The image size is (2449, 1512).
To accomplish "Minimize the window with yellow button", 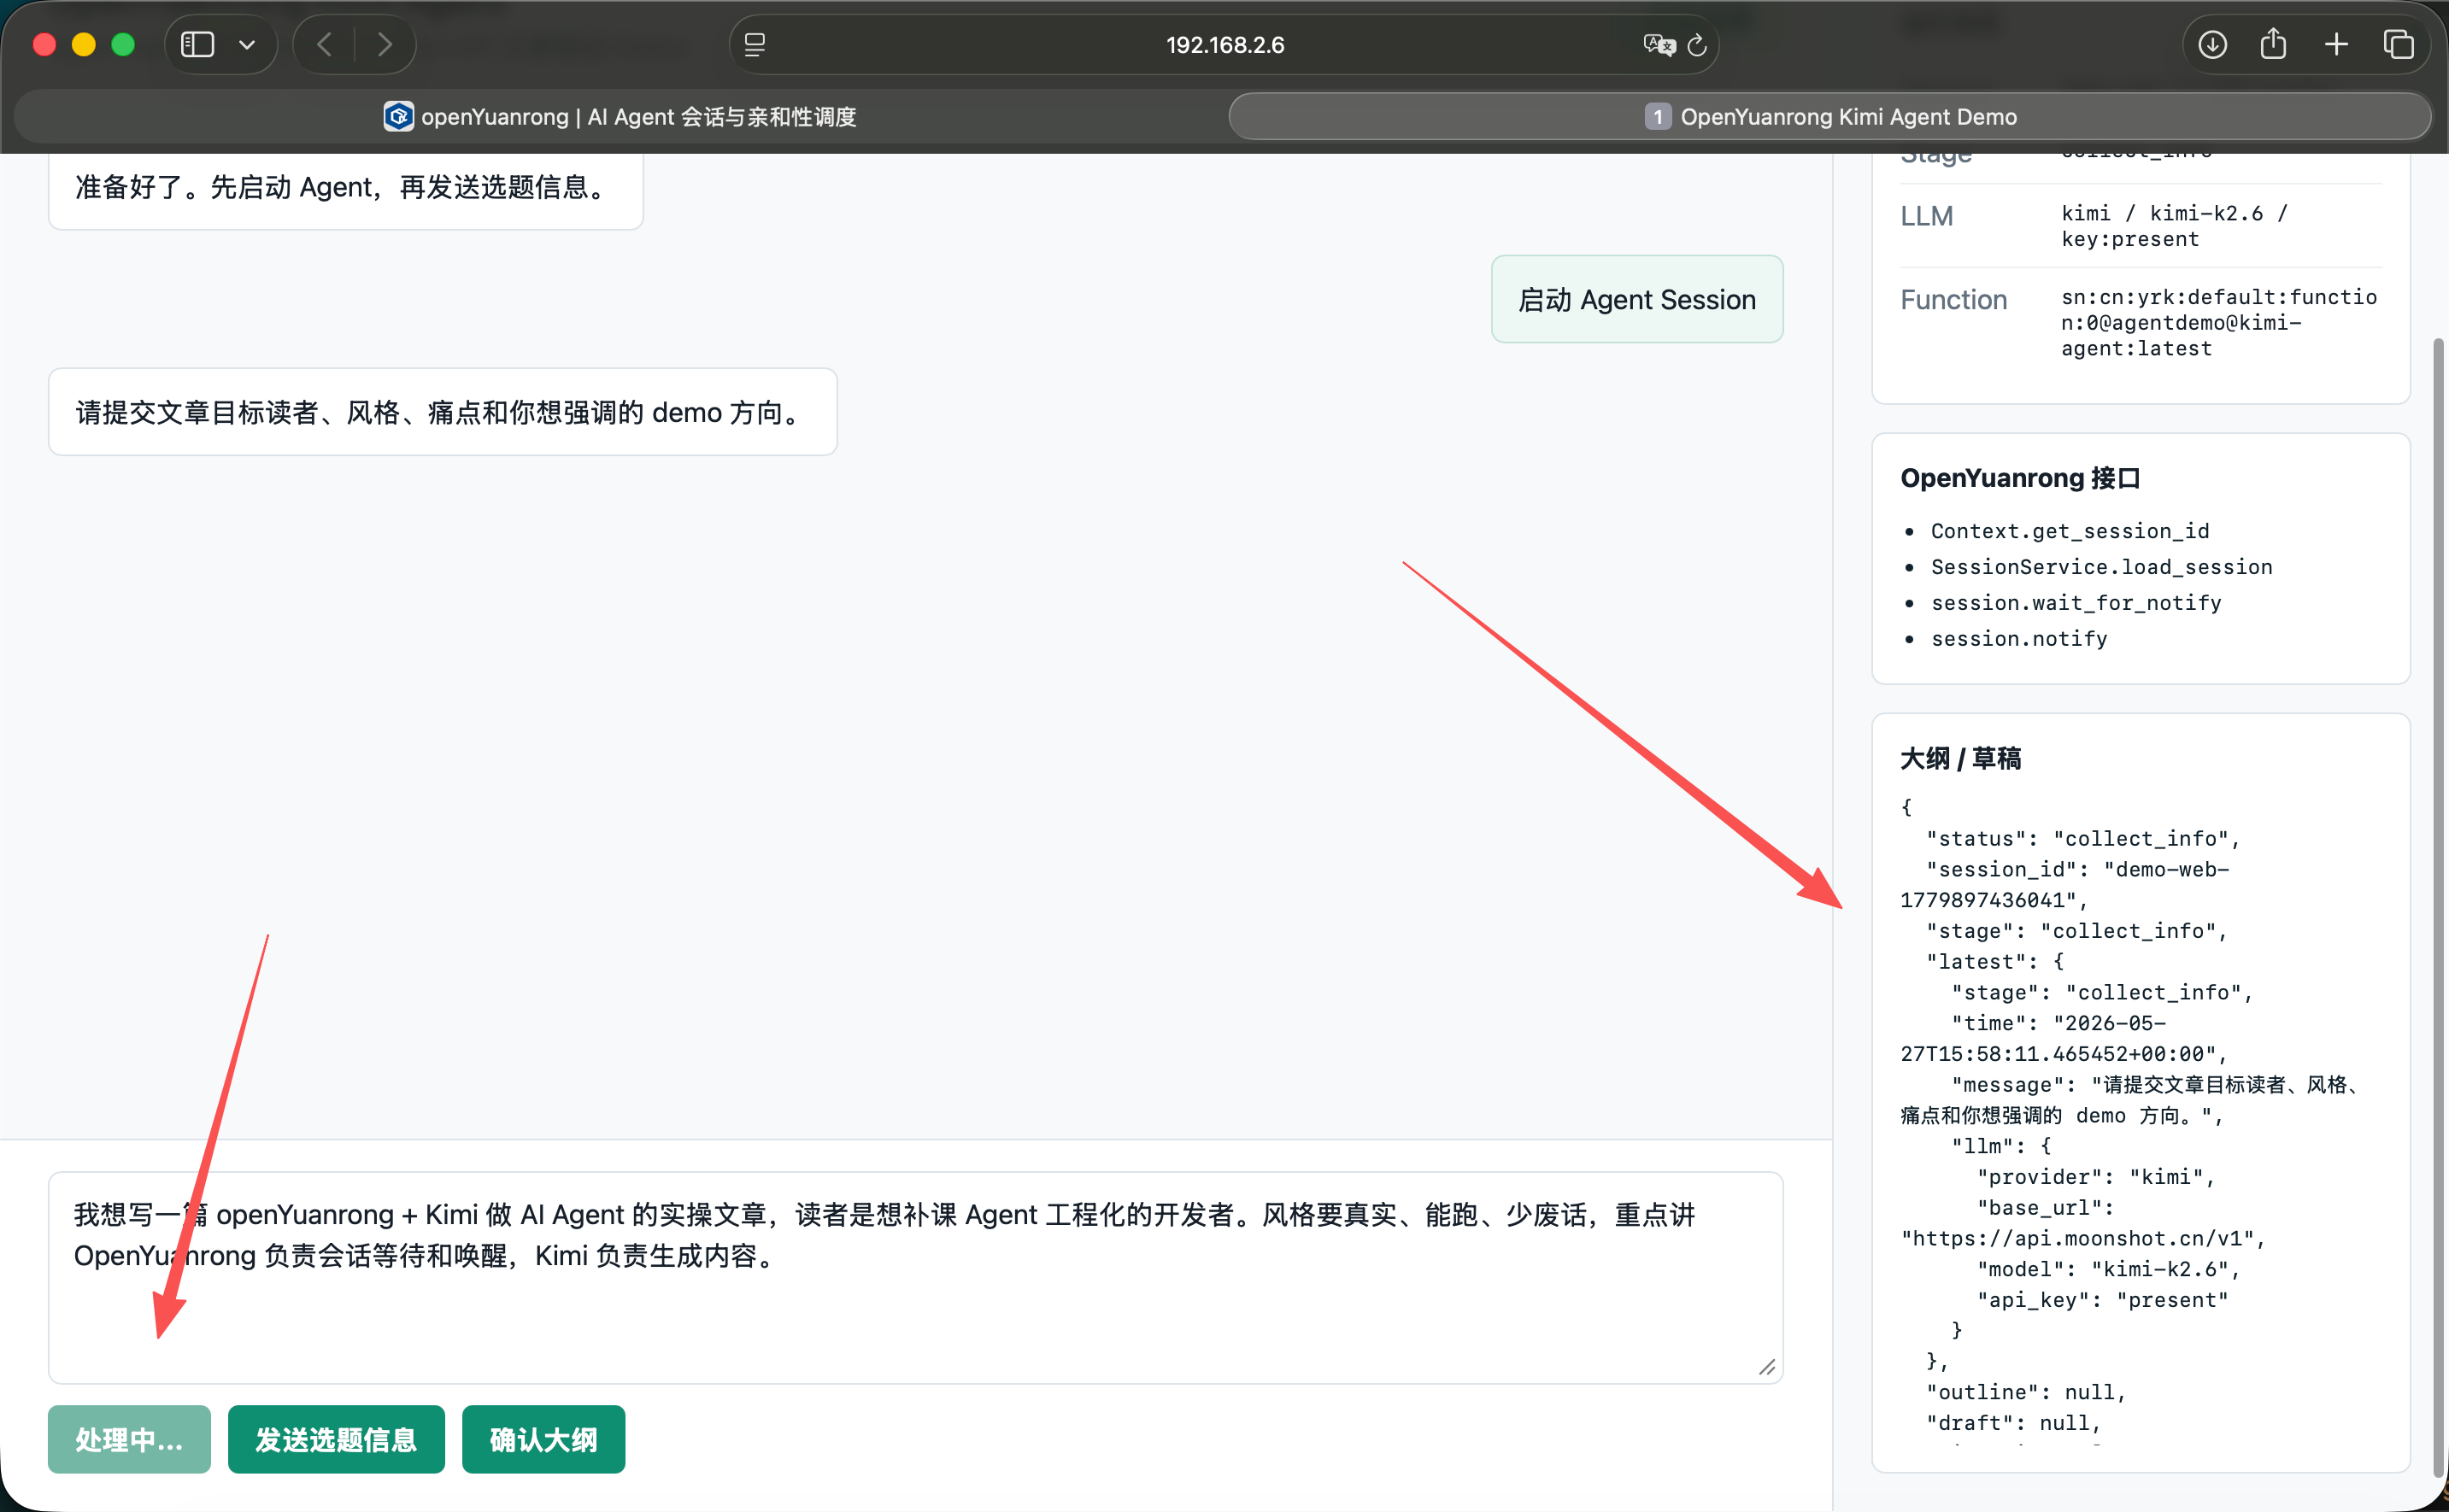I will [84, 45].
